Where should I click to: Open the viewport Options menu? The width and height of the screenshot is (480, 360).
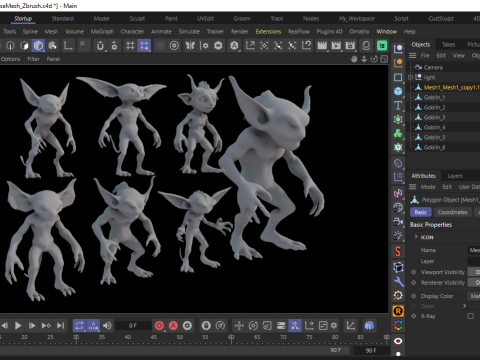pos(10,59)
